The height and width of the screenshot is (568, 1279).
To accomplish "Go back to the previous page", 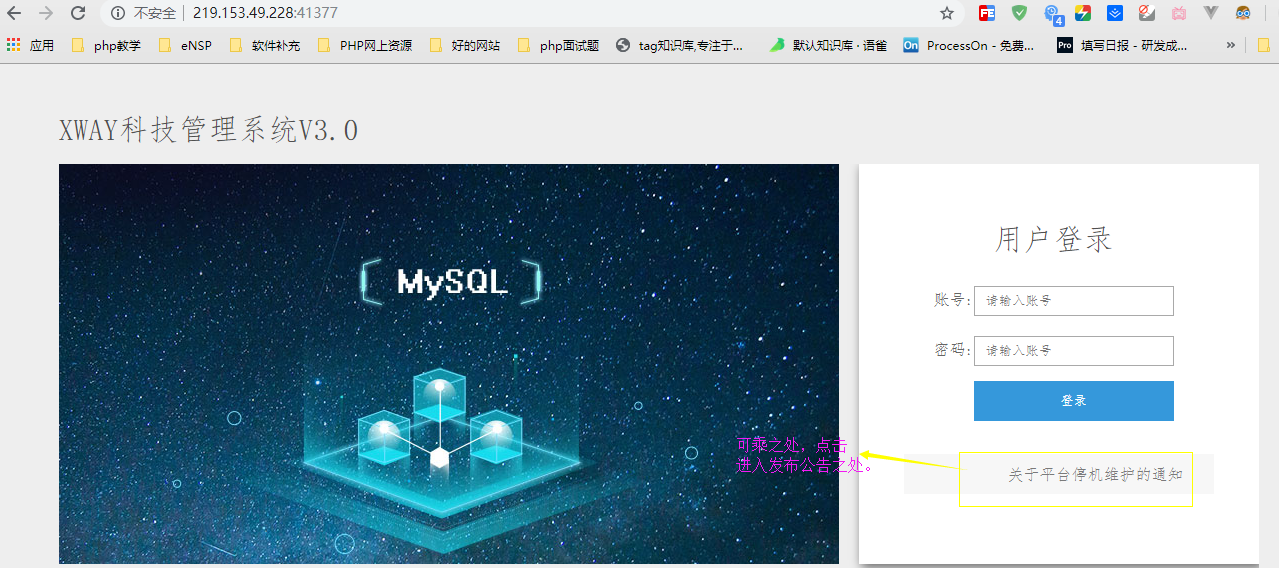I will click(x=14, y=13).
